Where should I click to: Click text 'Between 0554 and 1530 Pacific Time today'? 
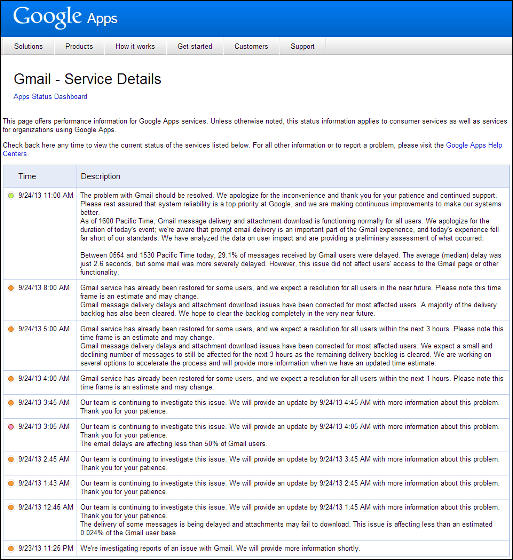(147, 255)
